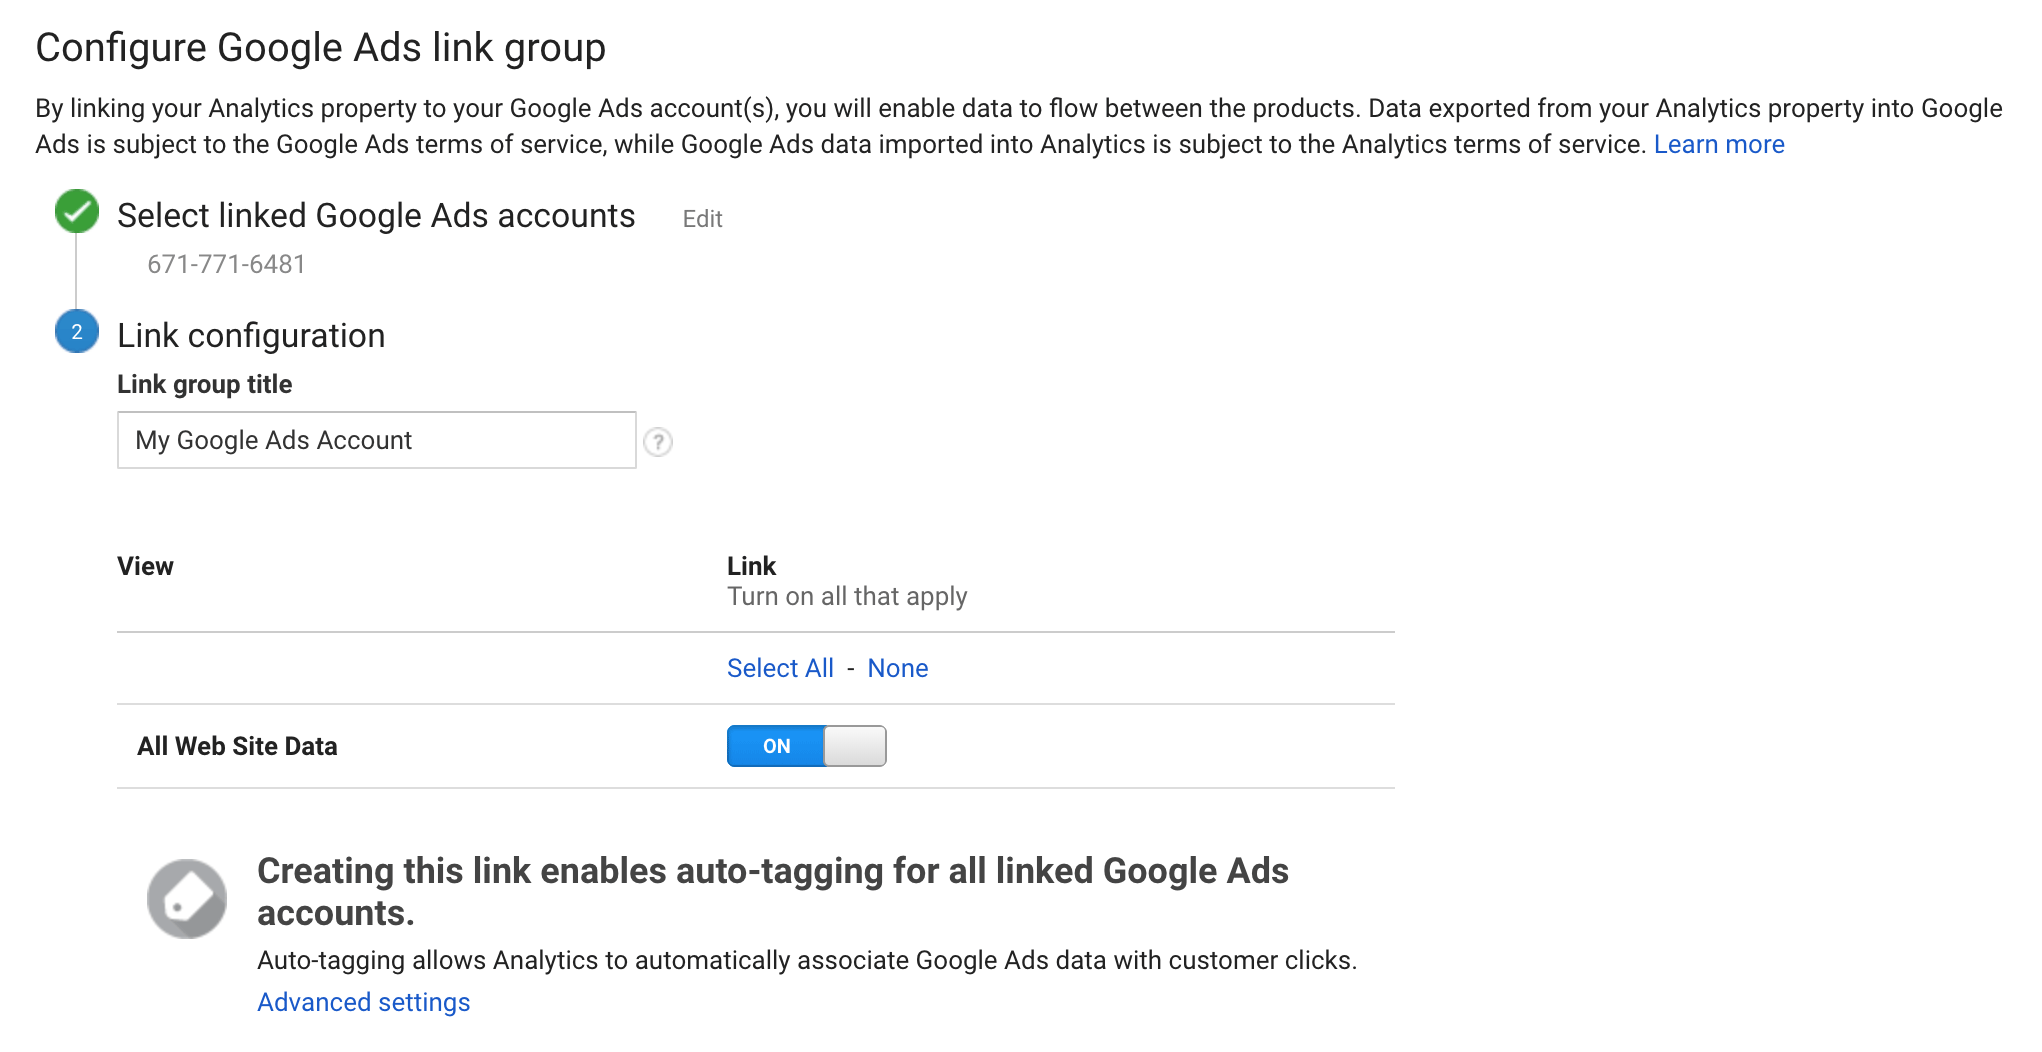Expand the Select linked Google Ads accounts section
The image size is (2042, 1052).
tap(376, 215)
